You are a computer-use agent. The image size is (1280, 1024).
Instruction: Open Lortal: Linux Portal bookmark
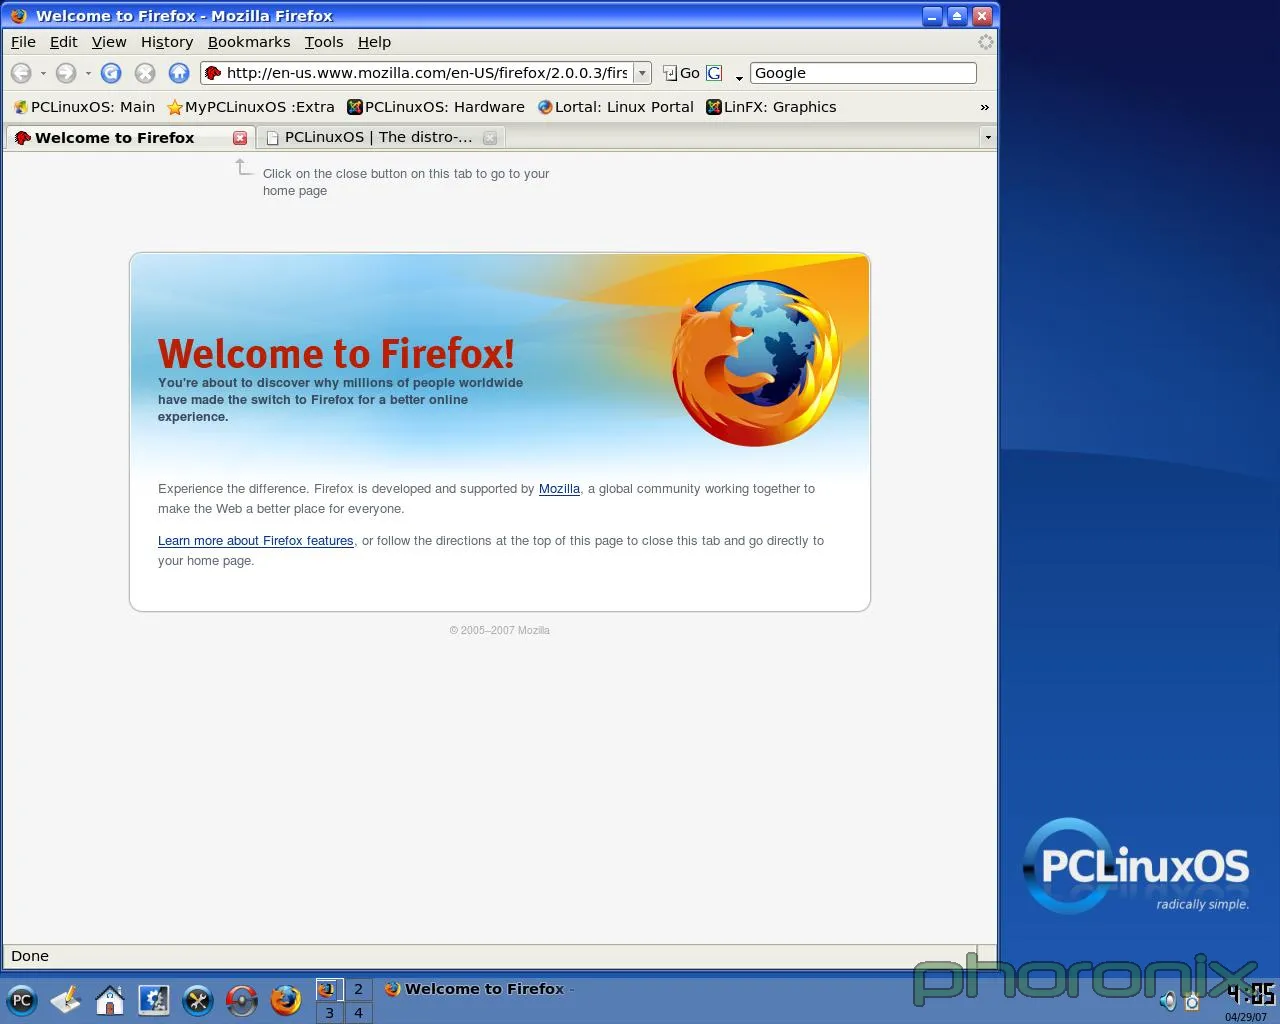pyautogui.click(x=615, y=107)
